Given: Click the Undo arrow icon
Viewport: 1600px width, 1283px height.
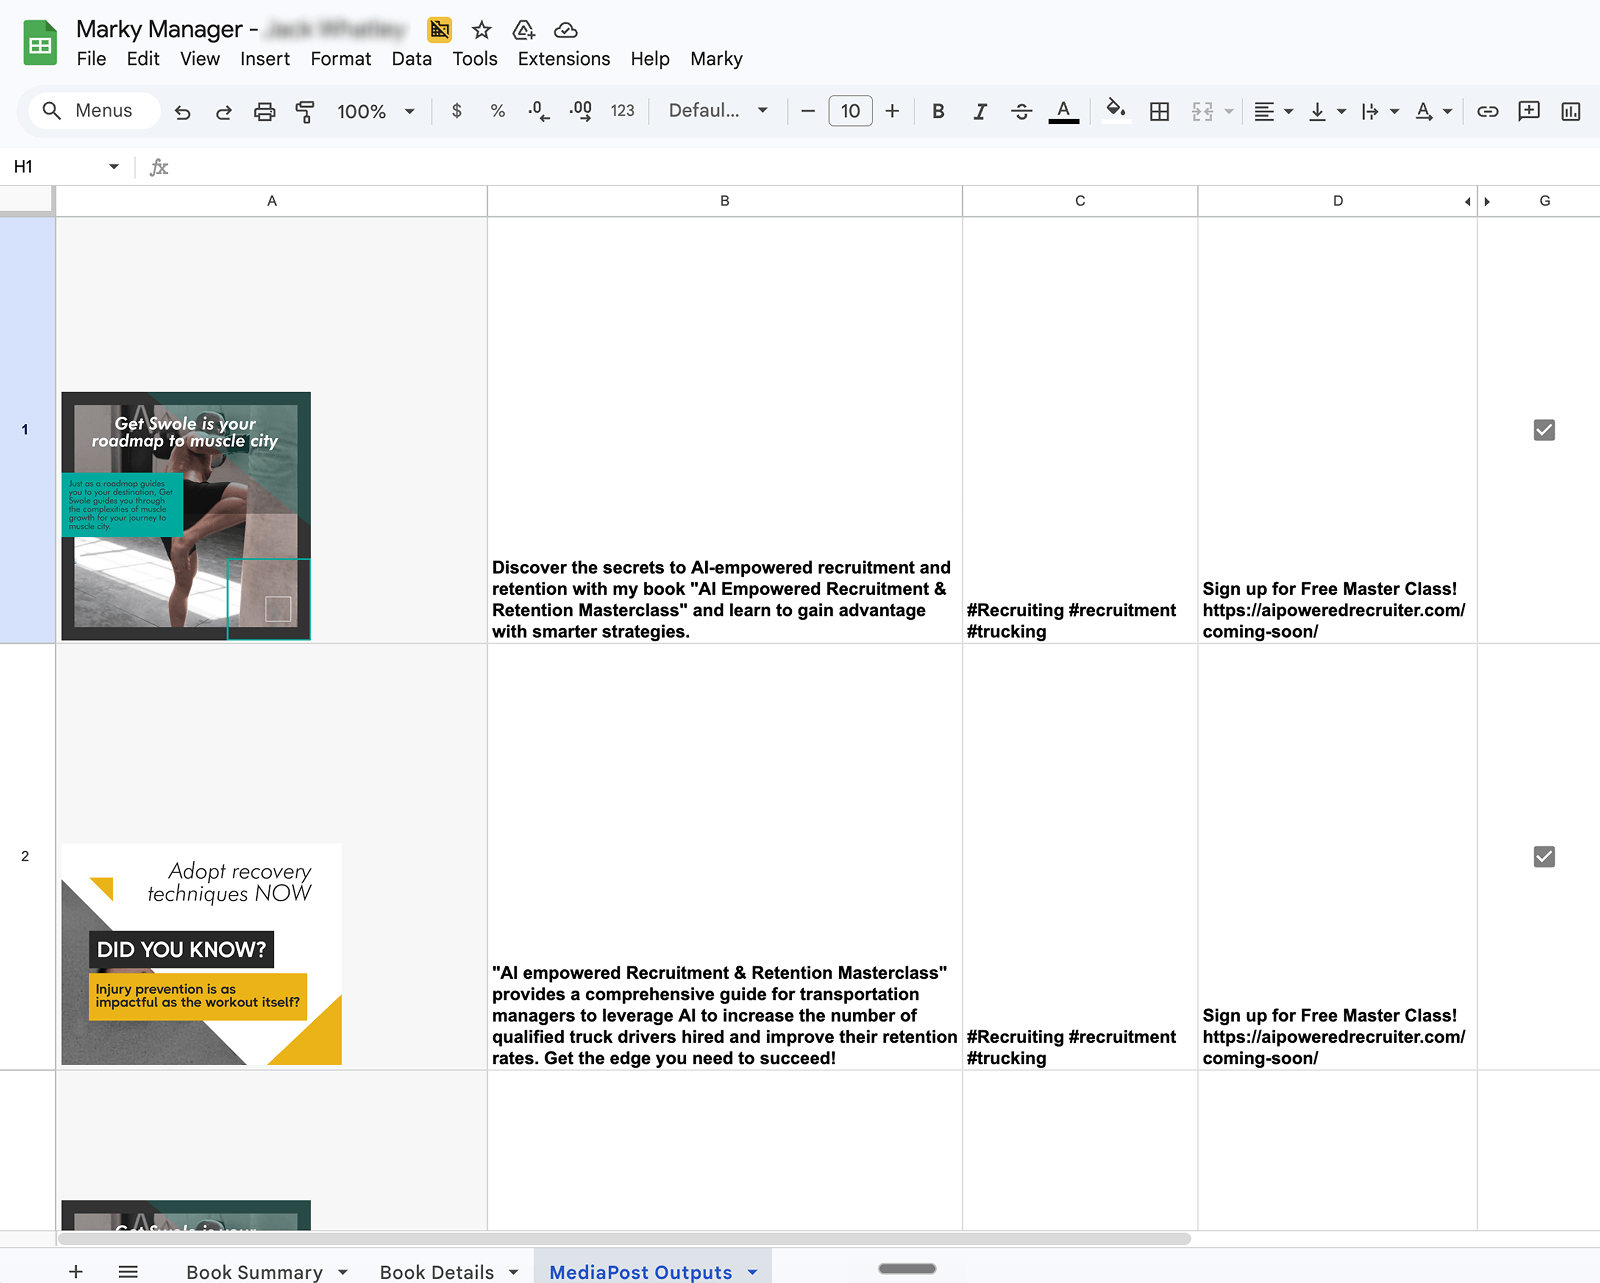Looking at the screenshot, I should (182, 111).
